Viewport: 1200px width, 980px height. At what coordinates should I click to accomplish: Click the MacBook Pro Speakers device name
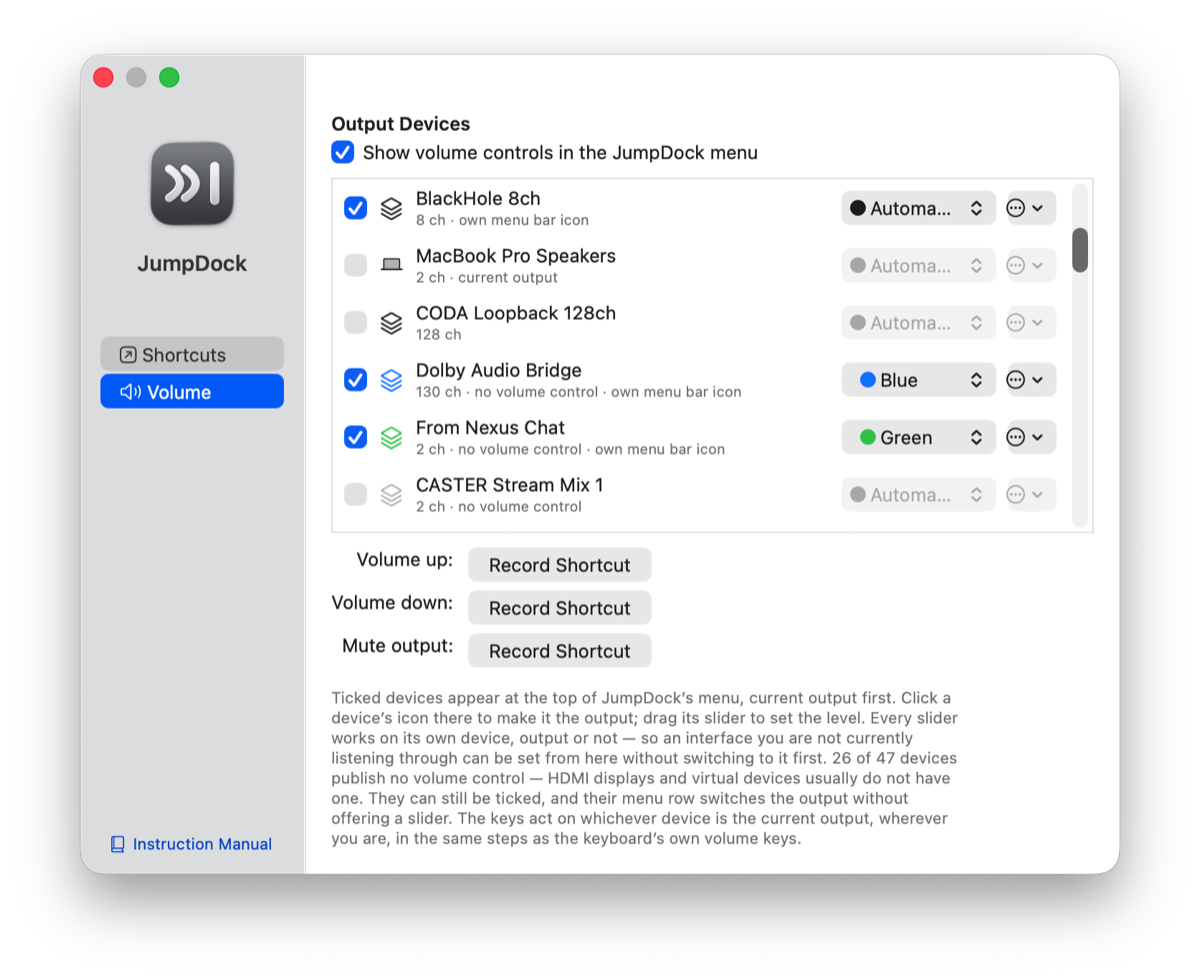[x=516, y=255]
